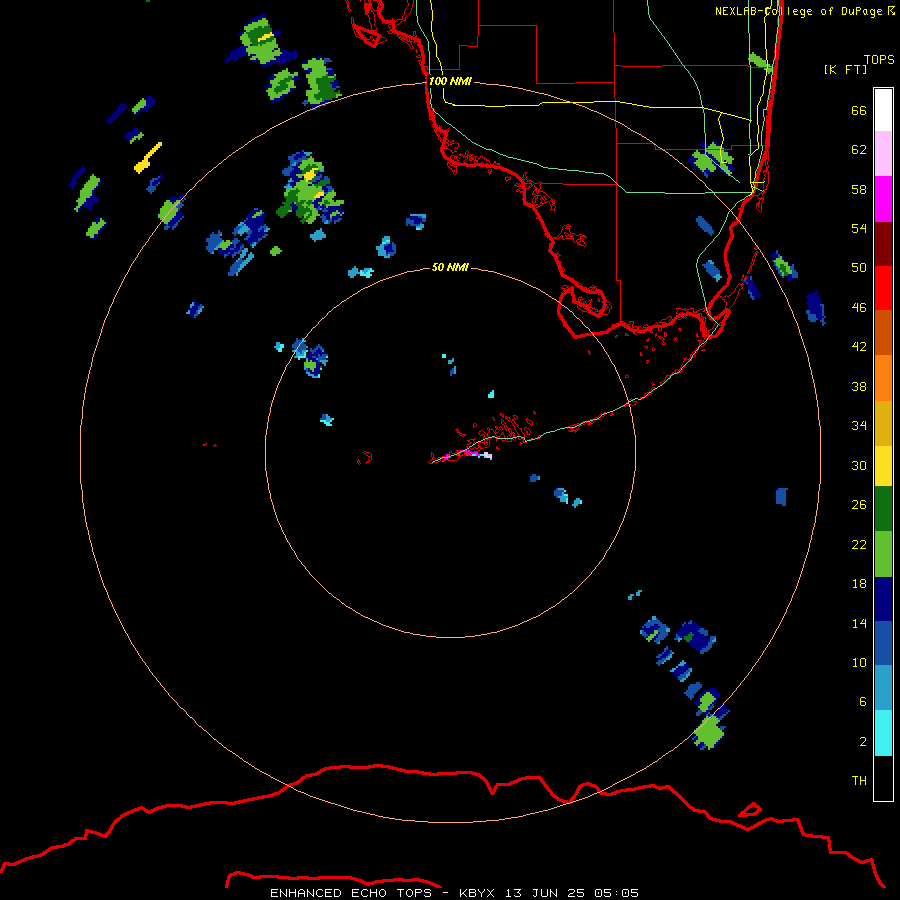Screen dimensions: 900x900
Task: Select the light pink legend color block
Action: point(883,154)
